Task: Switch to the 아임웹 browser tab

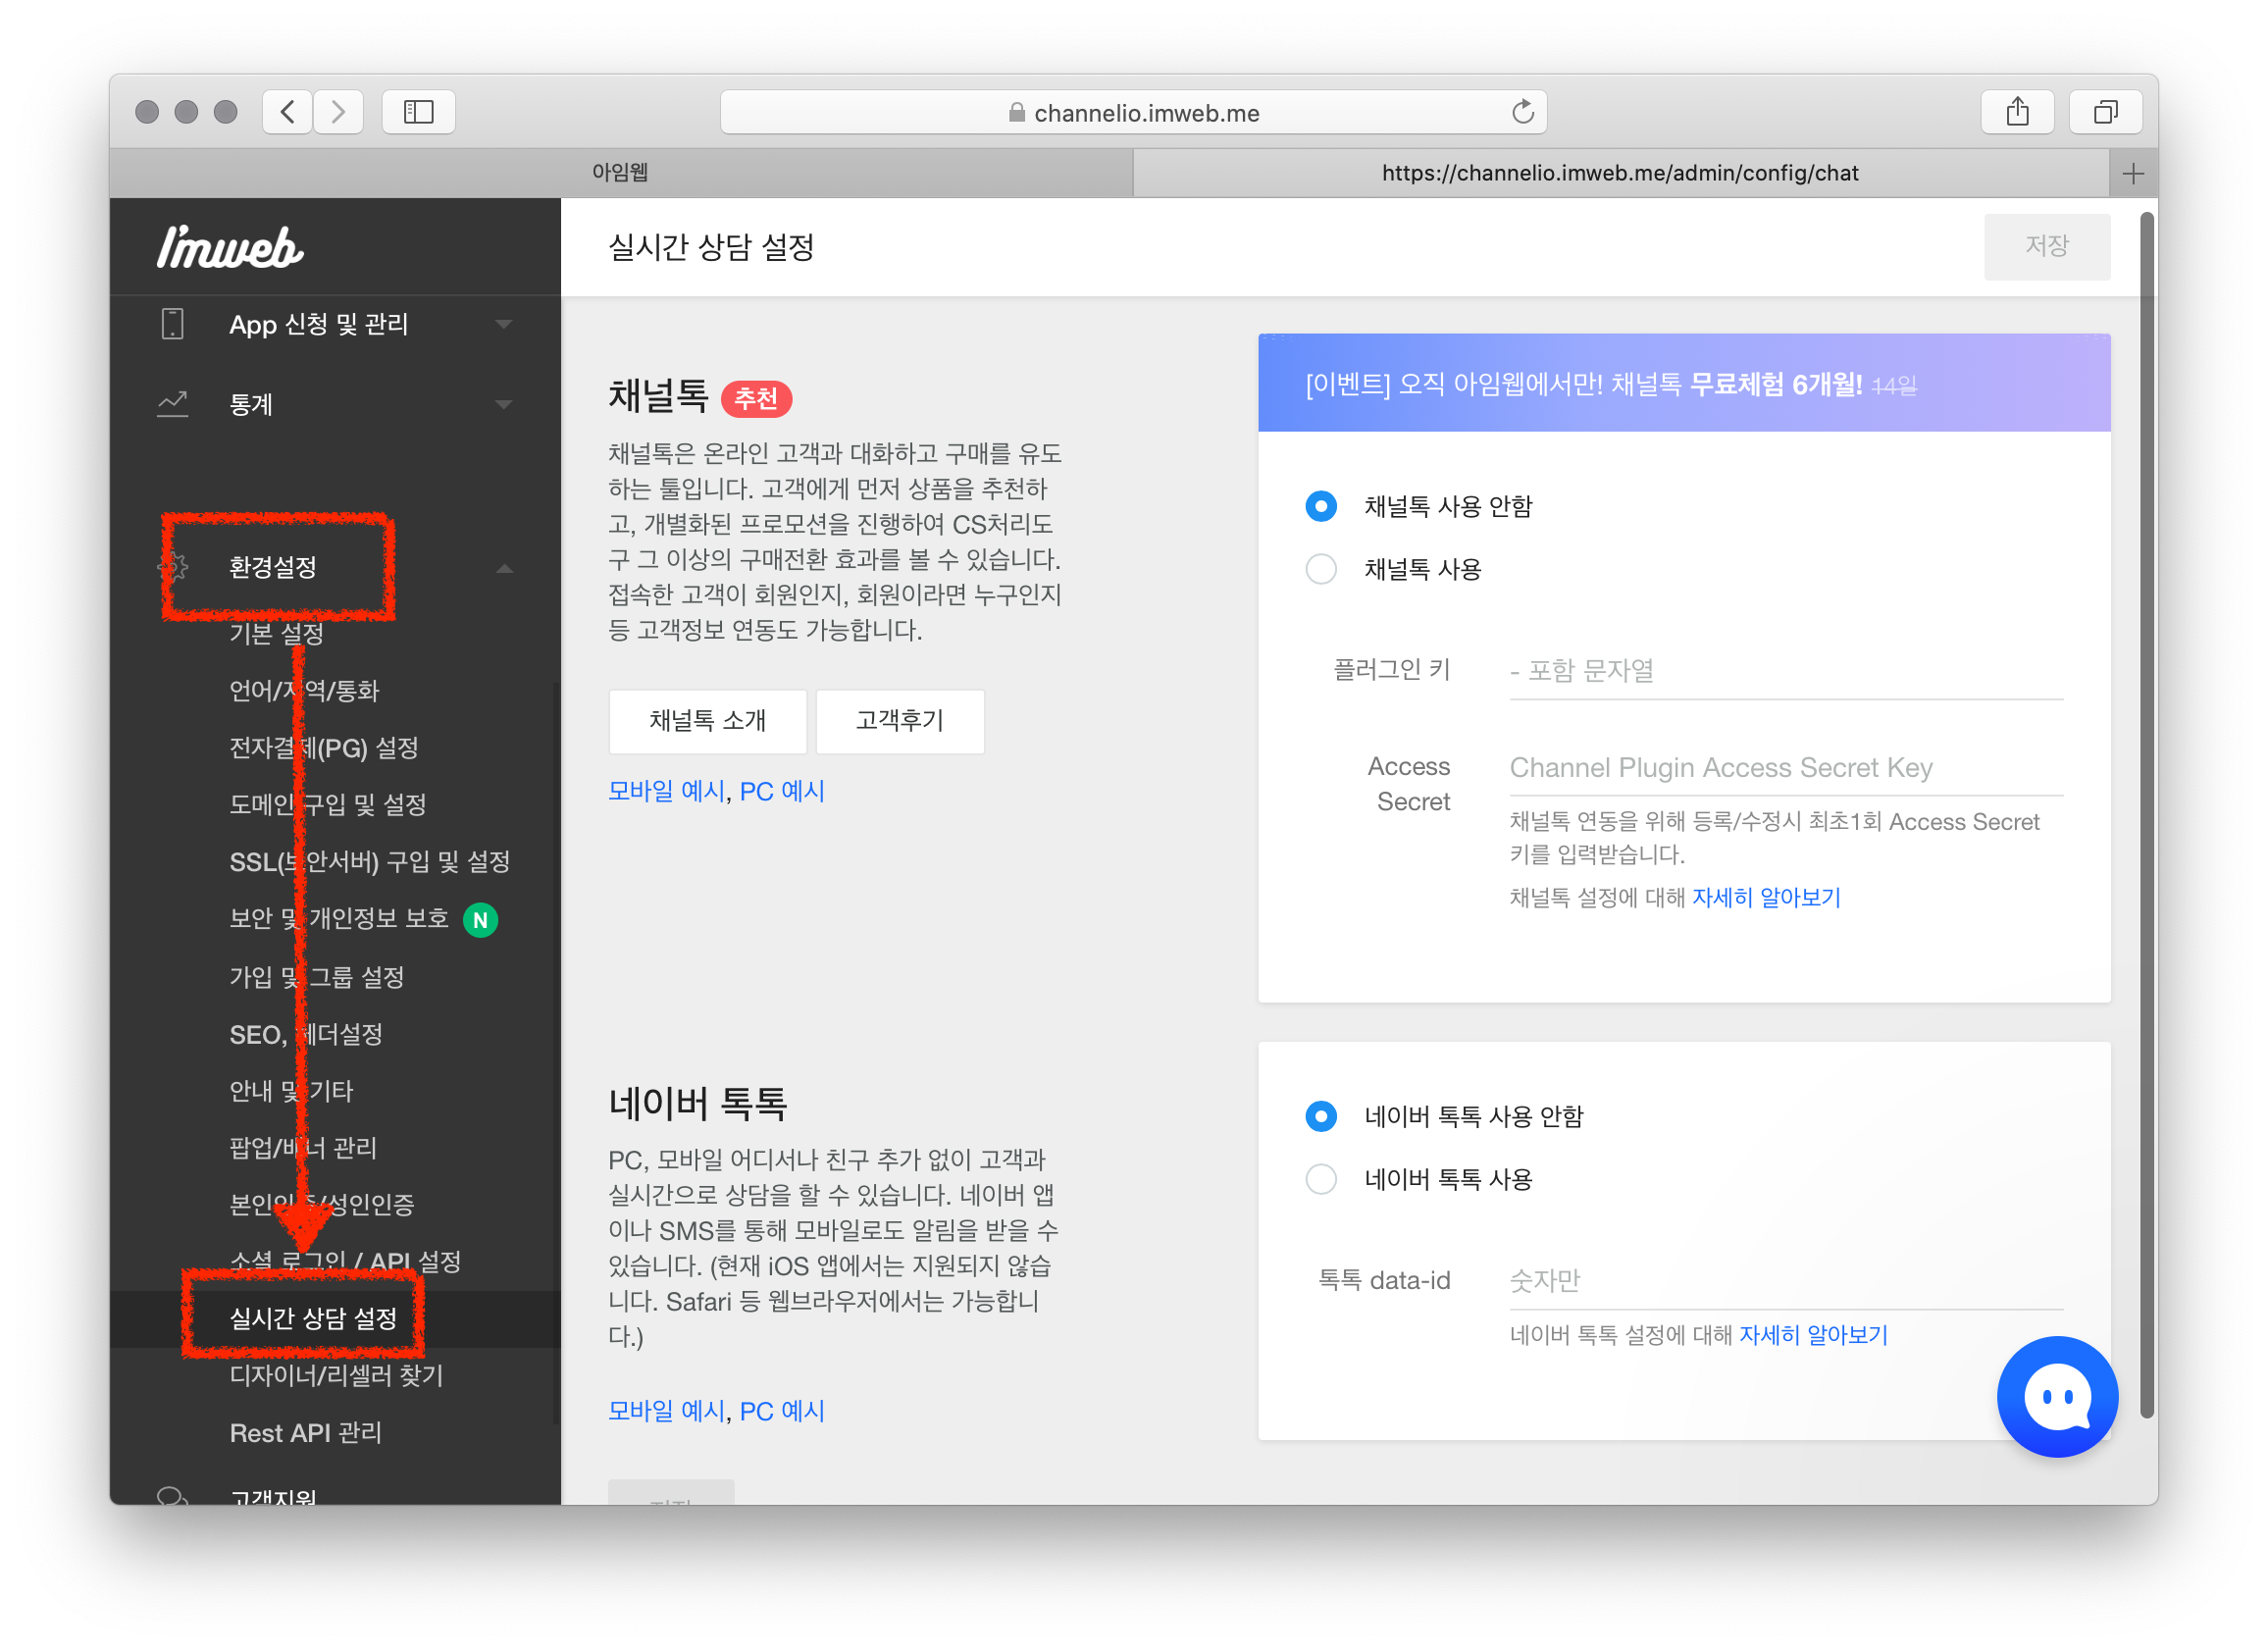Action: point(620,173)
